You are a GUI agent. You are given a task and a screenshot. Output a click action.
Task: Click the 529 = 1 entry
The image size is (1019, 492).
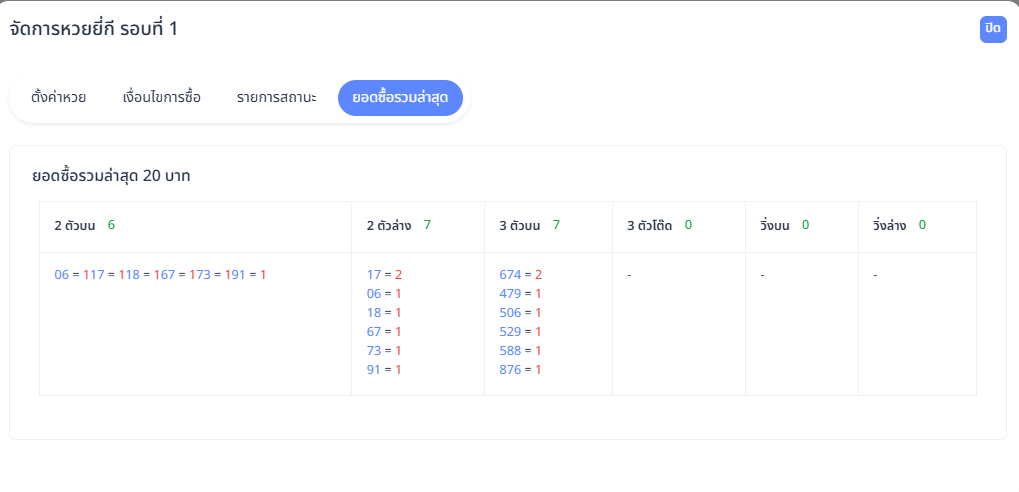[520, 331]
